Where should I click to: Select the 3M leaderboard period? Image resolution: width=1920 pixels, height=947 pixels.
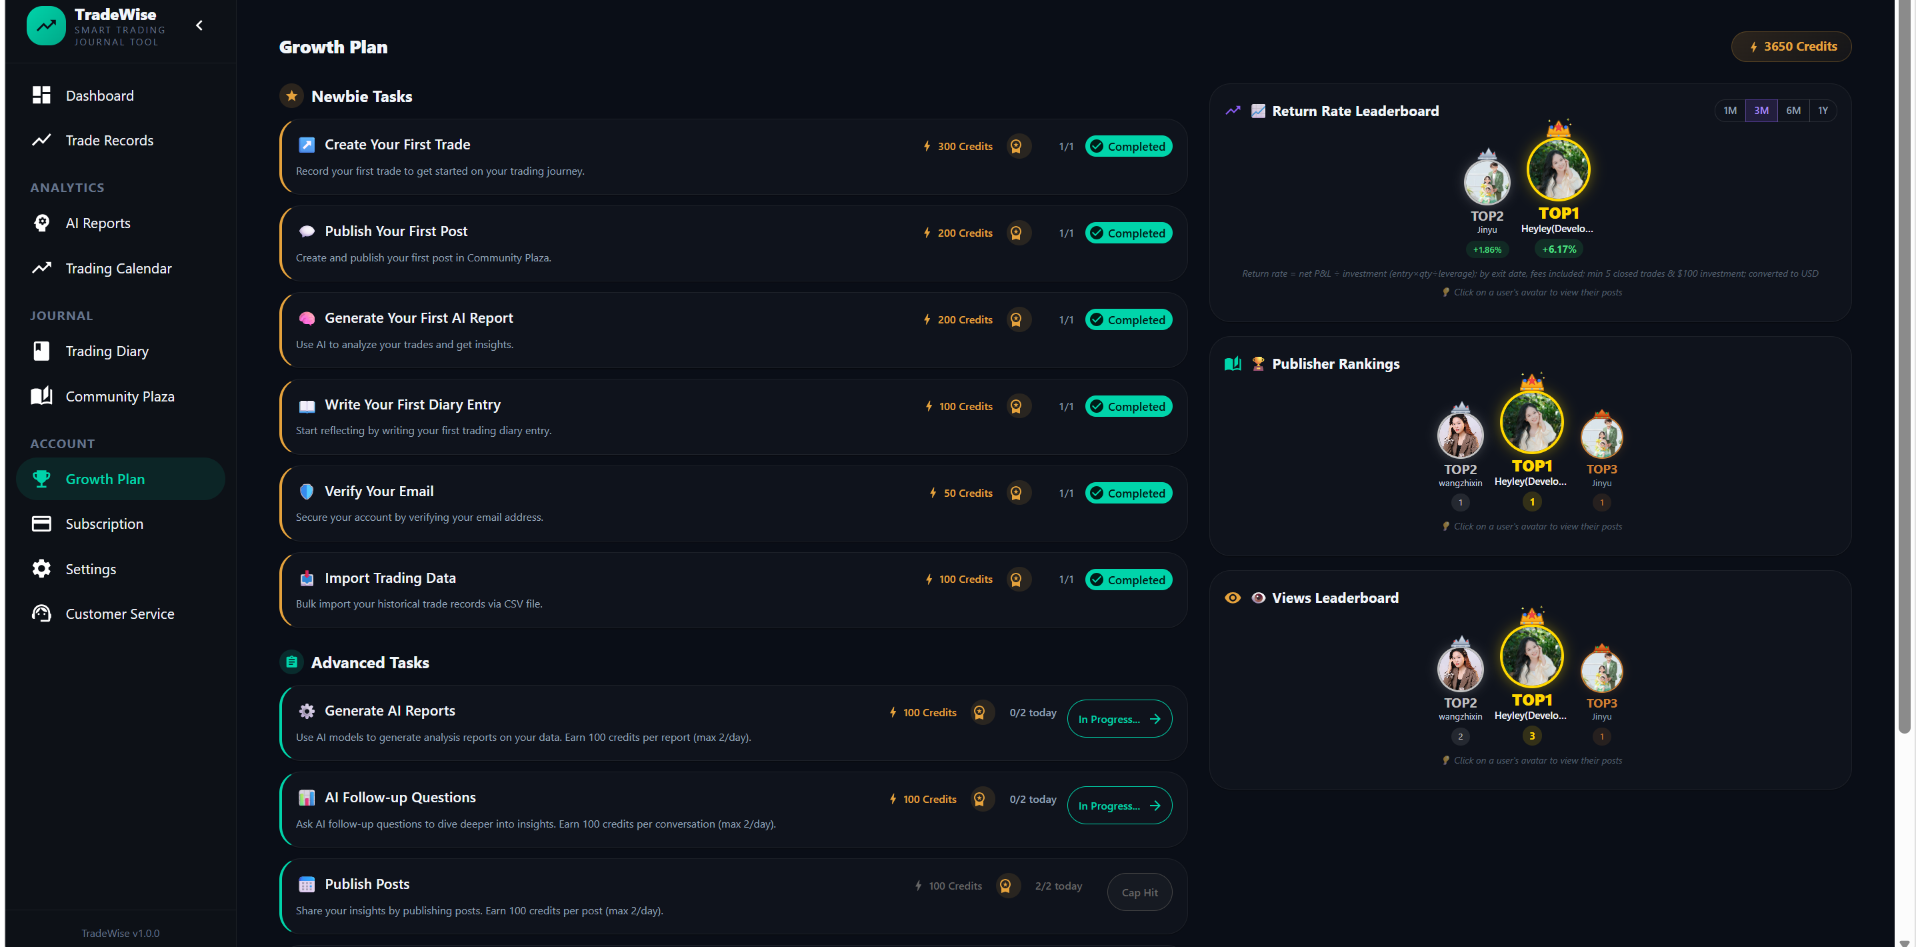point(1761,111)
